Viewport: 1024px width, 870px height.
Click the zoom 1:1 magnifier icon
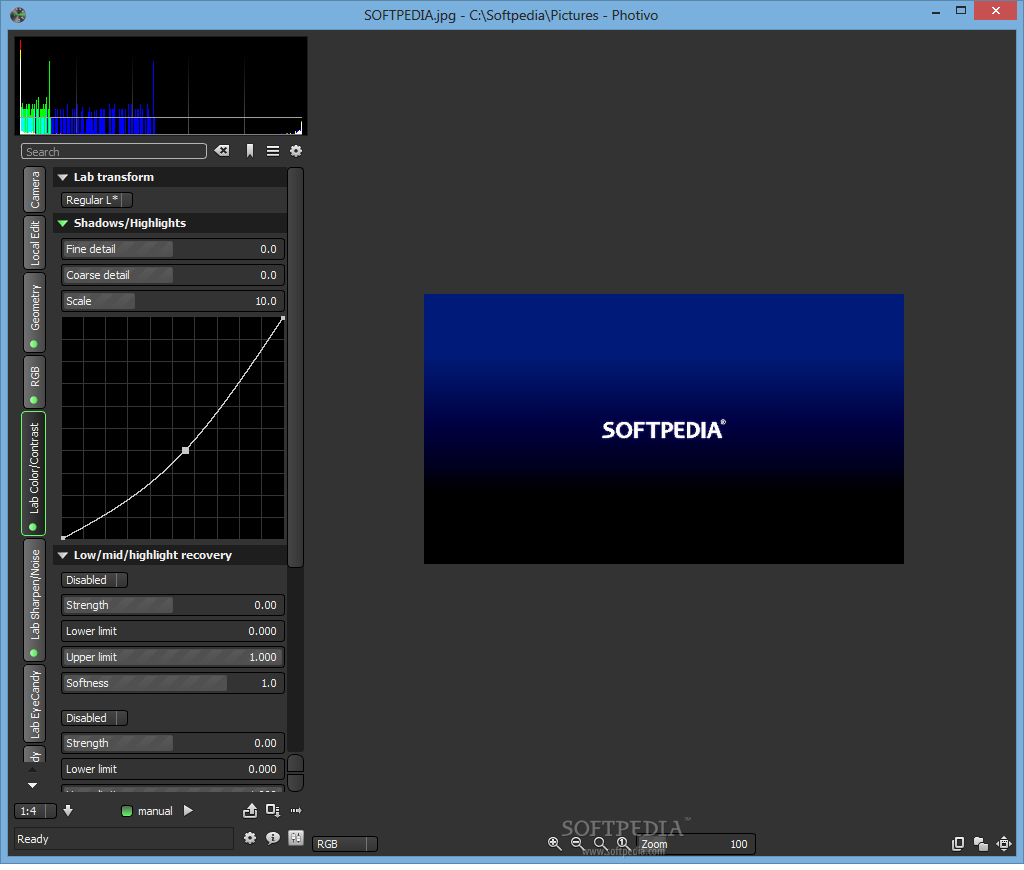click(623, 843)
